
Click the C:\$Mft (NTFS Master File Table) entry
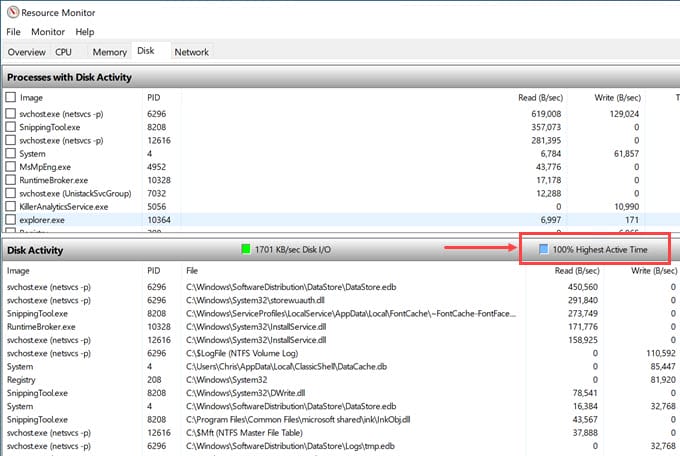(x=244, y=433)
